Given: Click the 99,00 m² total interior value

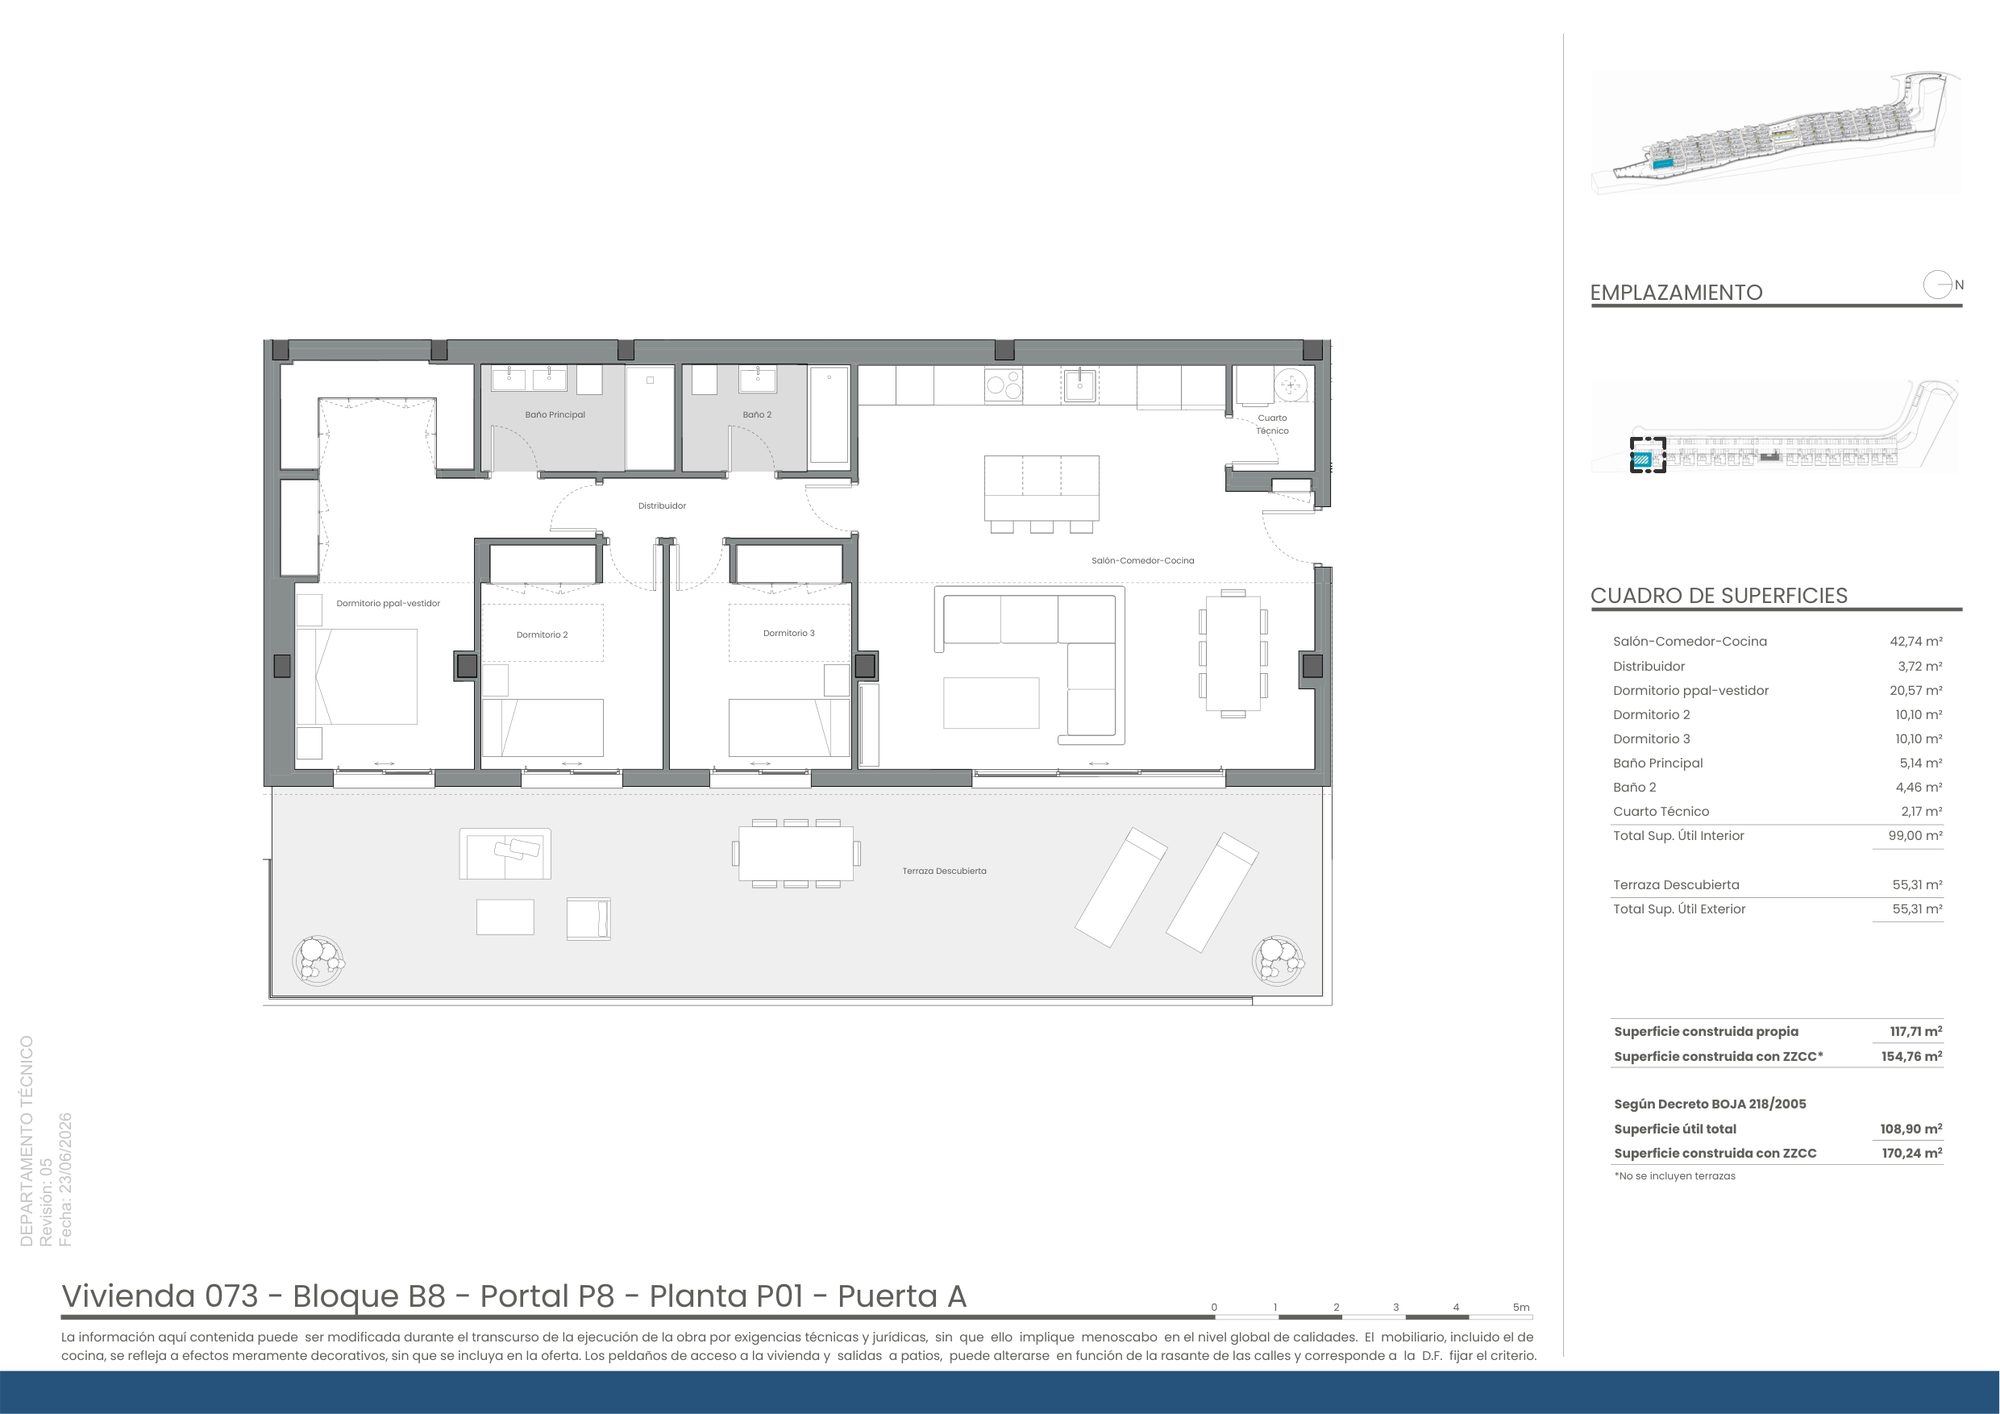Looking at the screenshot, I should coord(1914,836).
